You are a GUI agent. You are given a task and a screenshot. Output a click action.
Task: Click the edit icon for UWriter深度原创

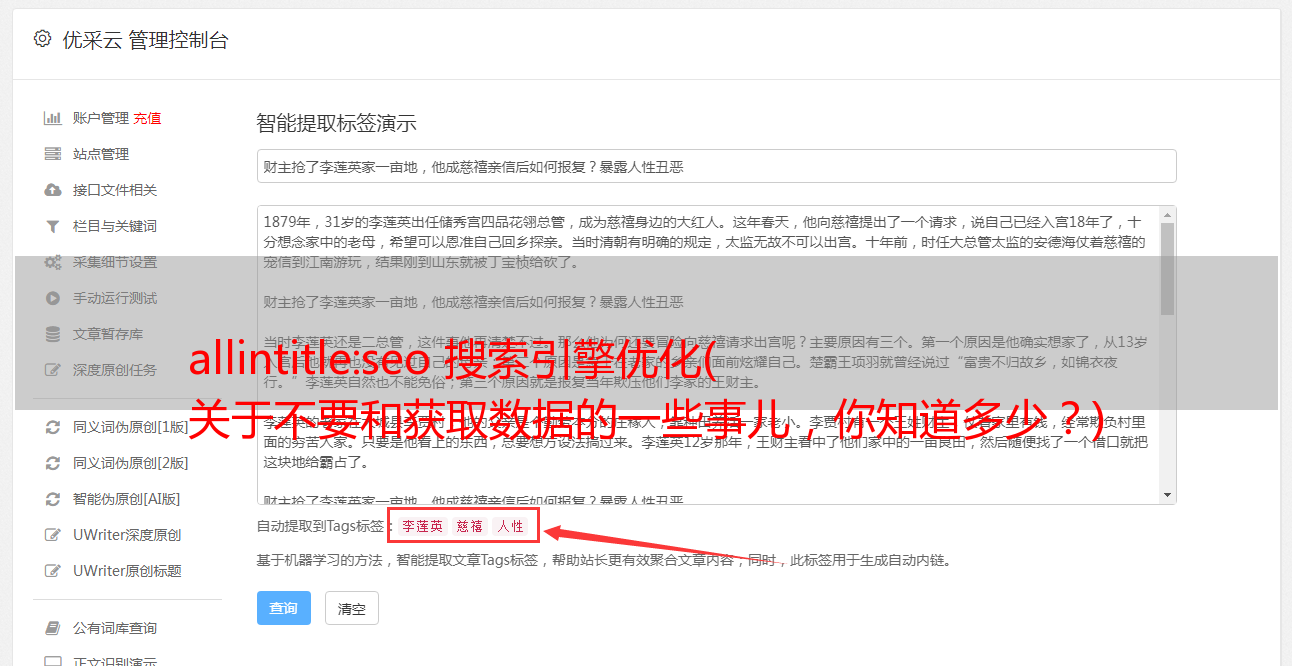point(53,535)
